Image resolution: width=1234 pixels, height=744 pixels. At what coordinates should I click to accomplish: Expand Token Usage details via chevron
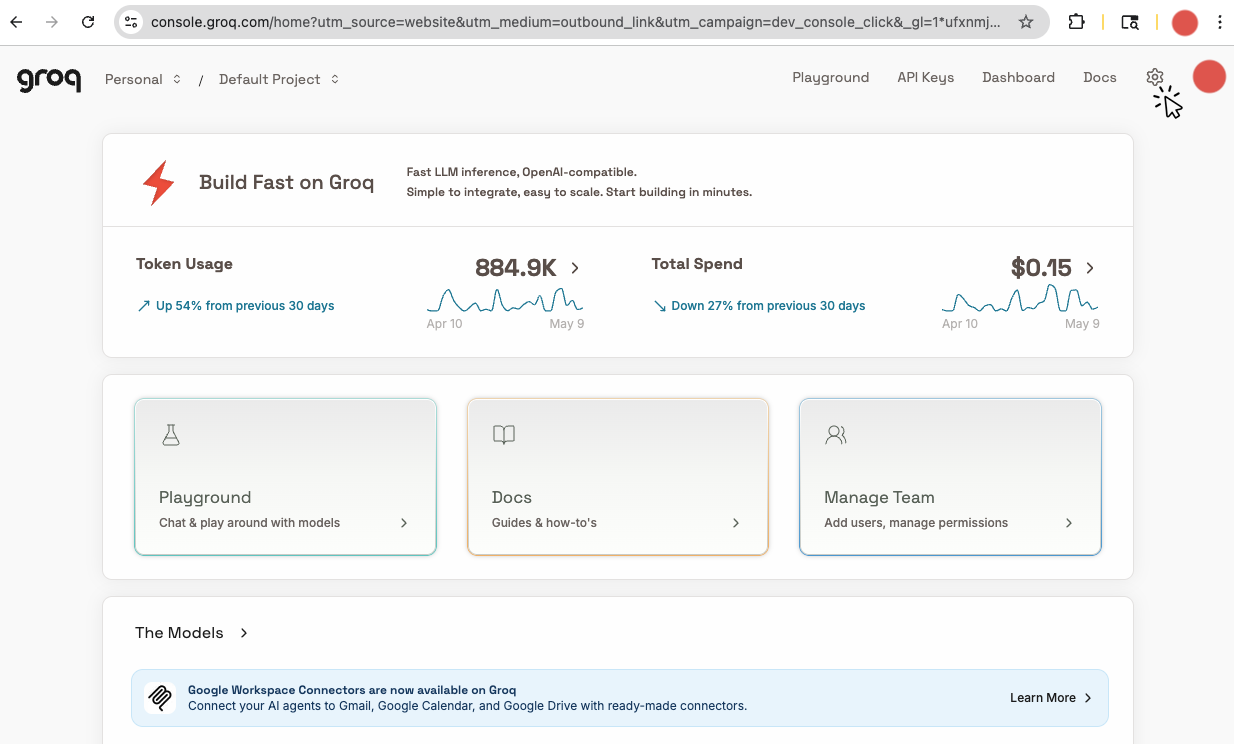click(x=575, y=268)
